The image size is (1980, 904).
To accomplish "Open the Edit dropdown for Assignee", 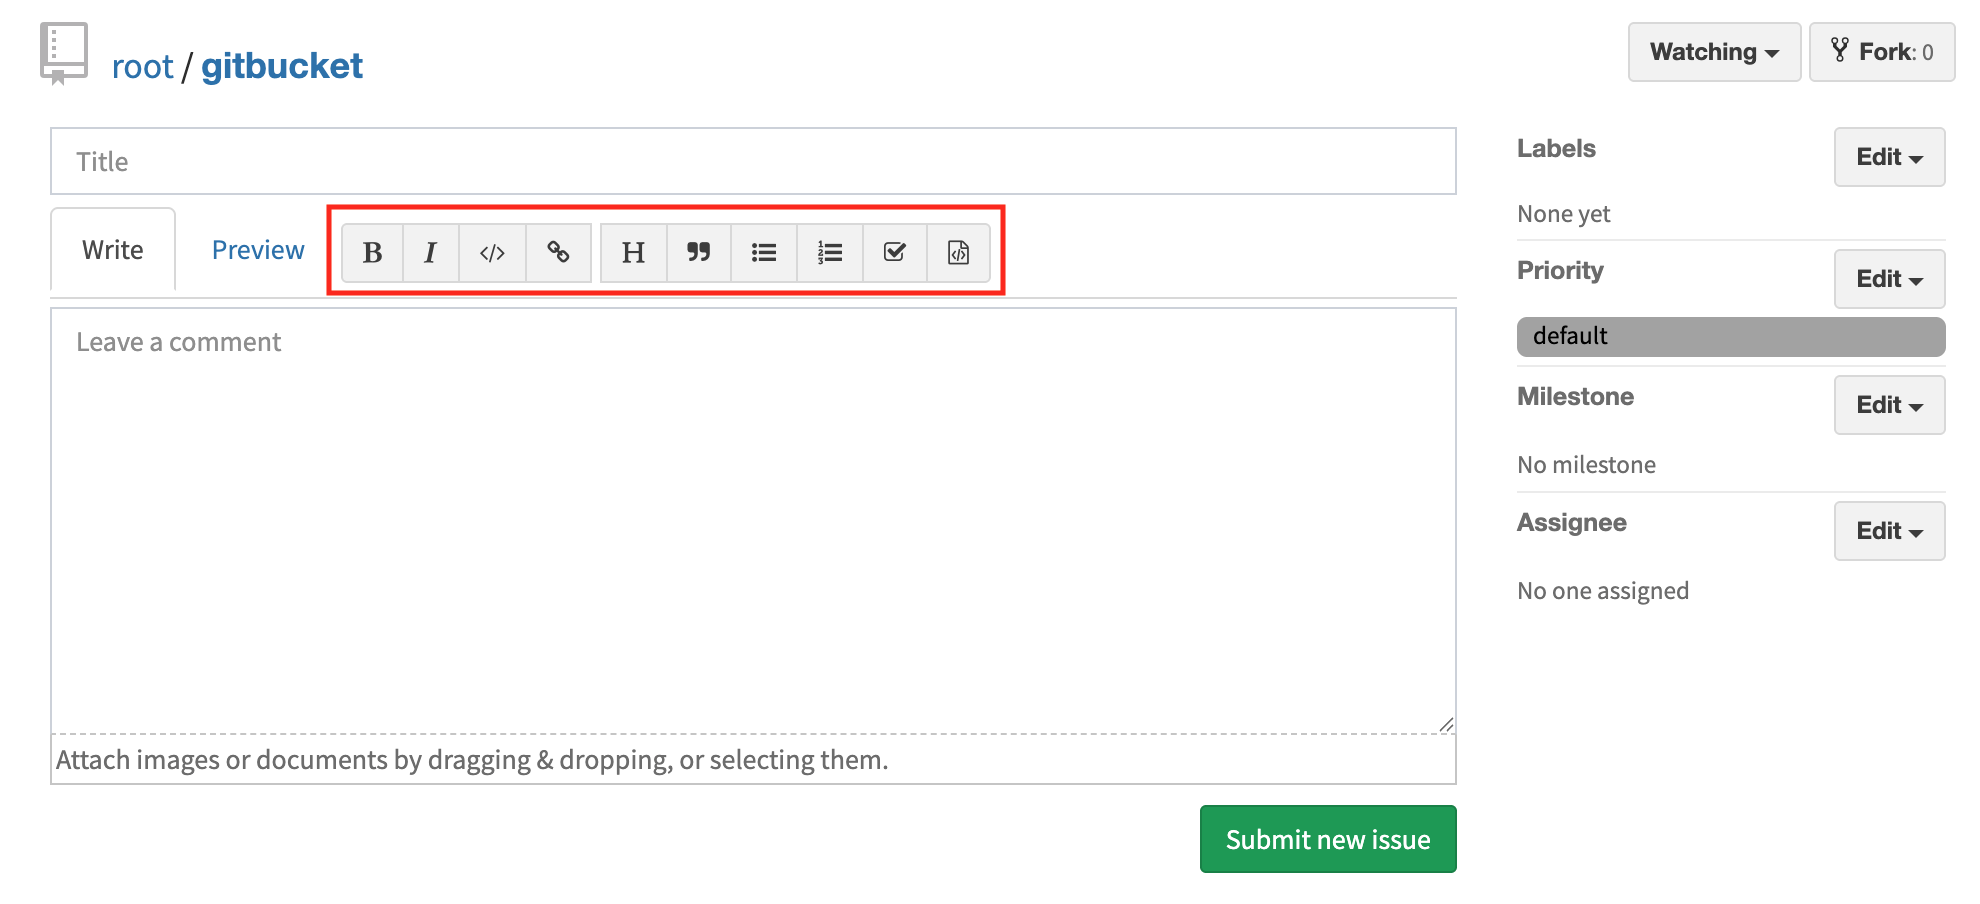I will [x=1887, y=531].
